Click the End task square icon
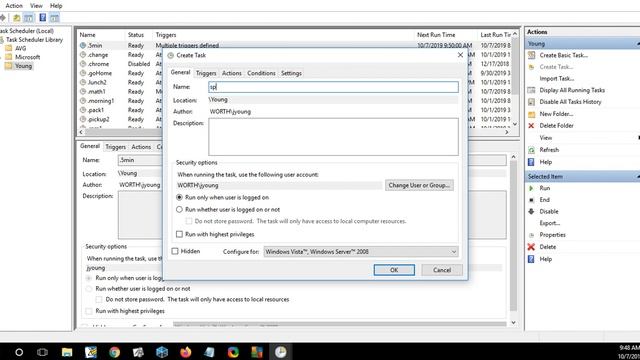The height and width of the screenshot is (360, 640). [531, 200]
